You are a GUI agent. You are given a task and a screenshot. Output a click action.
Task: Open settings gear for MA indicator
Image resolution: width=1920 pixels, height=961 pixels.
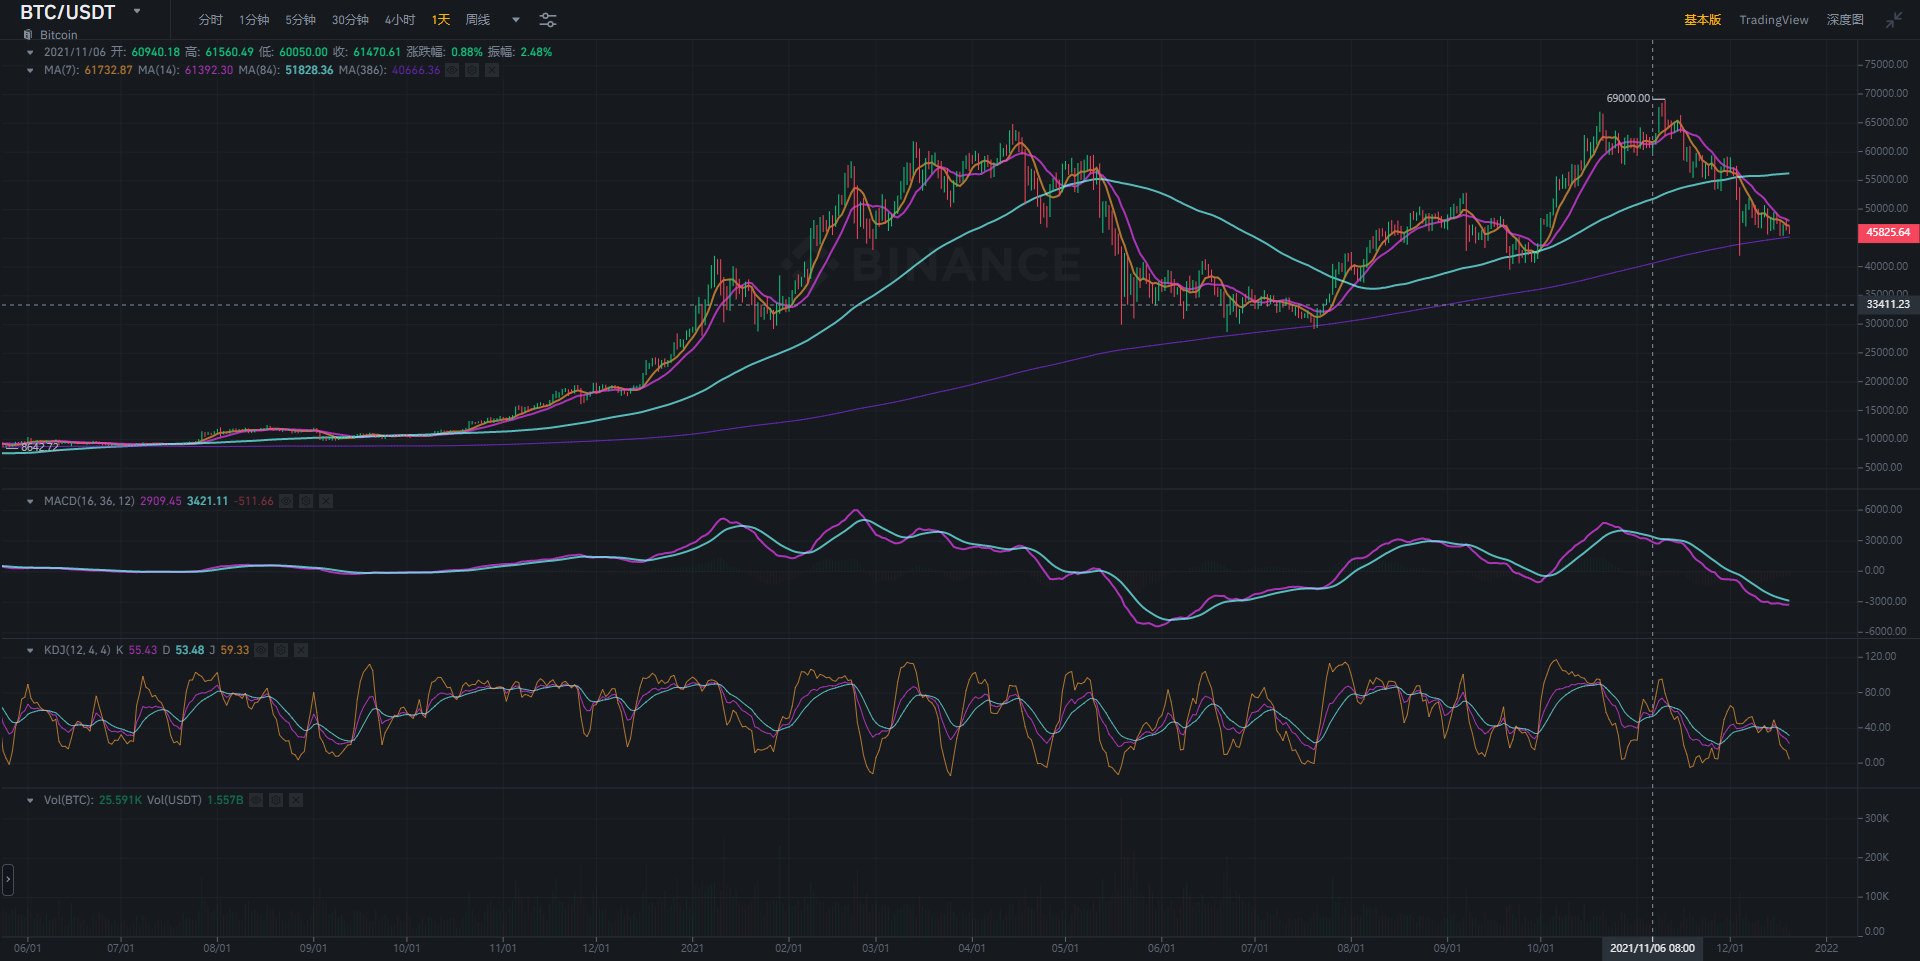472,70
